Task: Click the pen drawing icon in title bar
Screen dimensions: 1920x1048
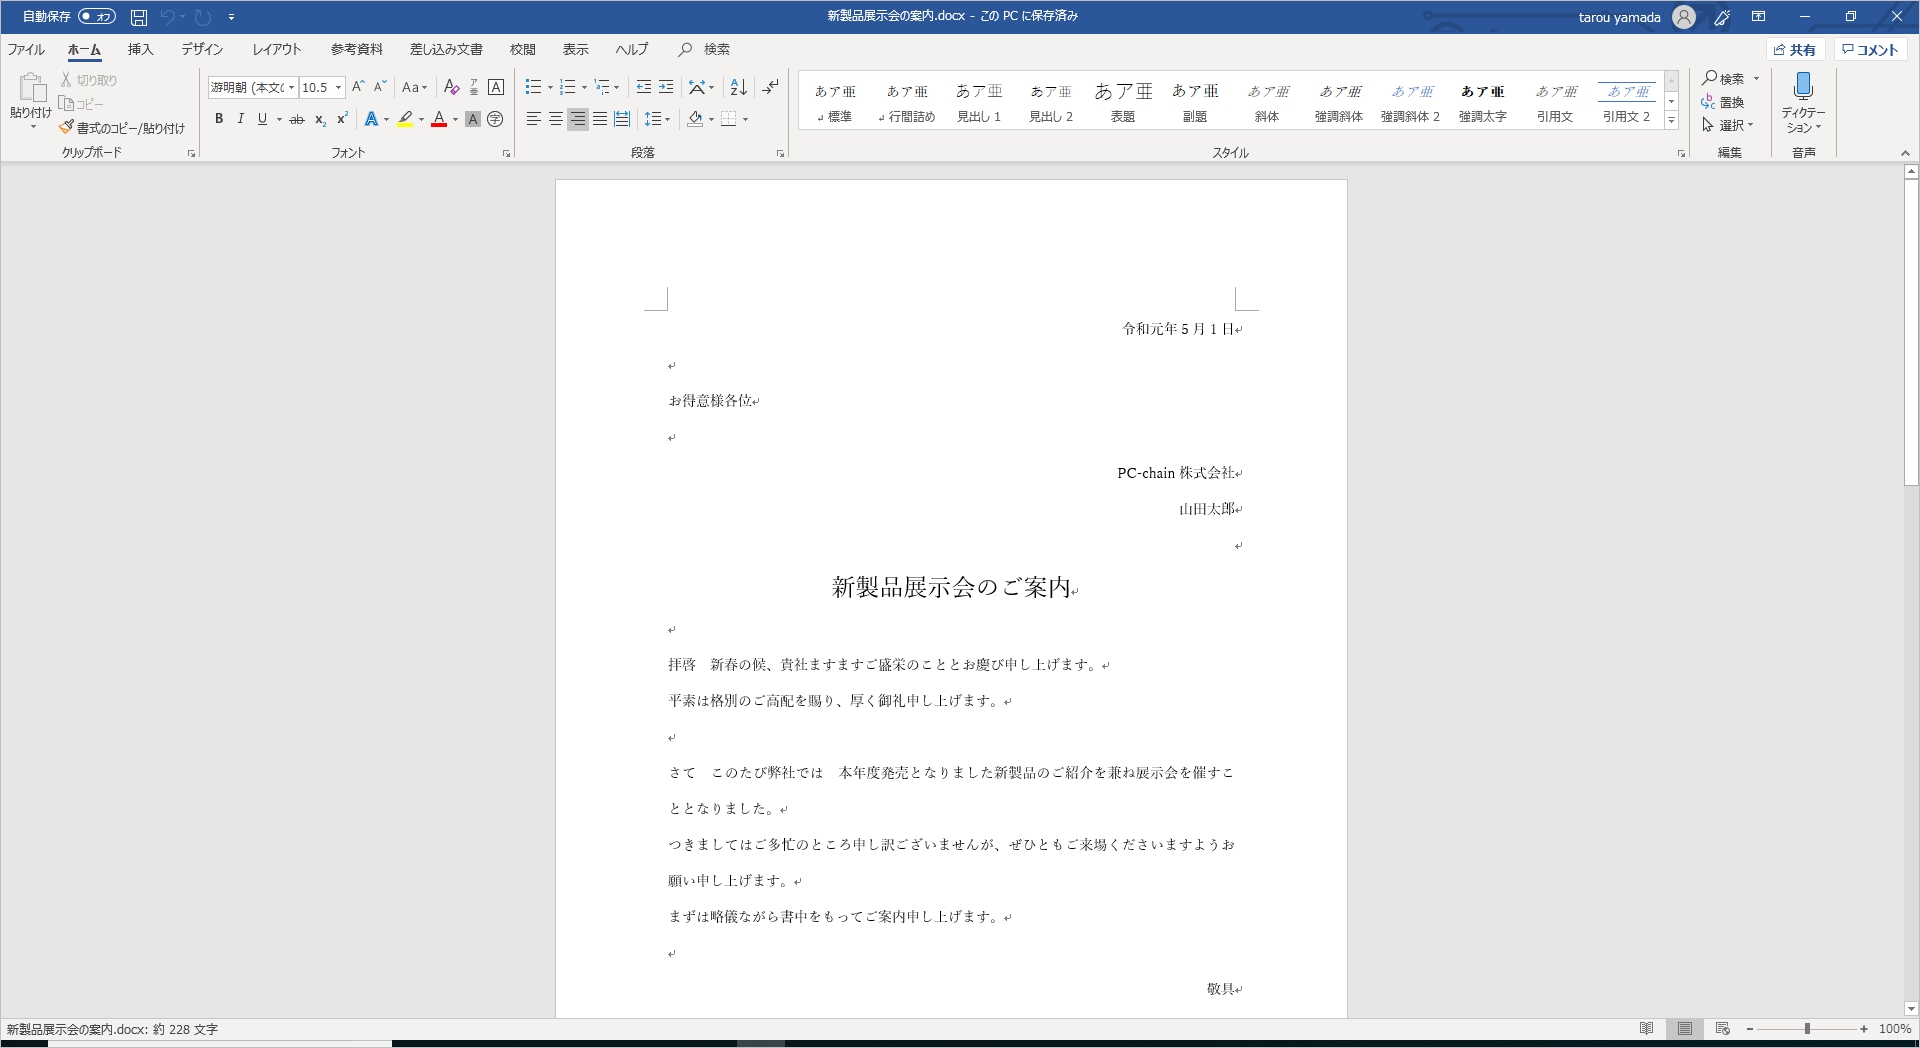Action: click(1722, 17)
